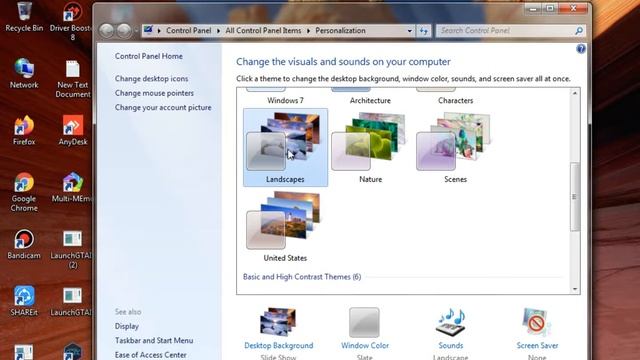The height and width of the screenshot is (360, 640).
Task: Click the Control Panel icon in address bar
Action: click(x=149, y=30)
